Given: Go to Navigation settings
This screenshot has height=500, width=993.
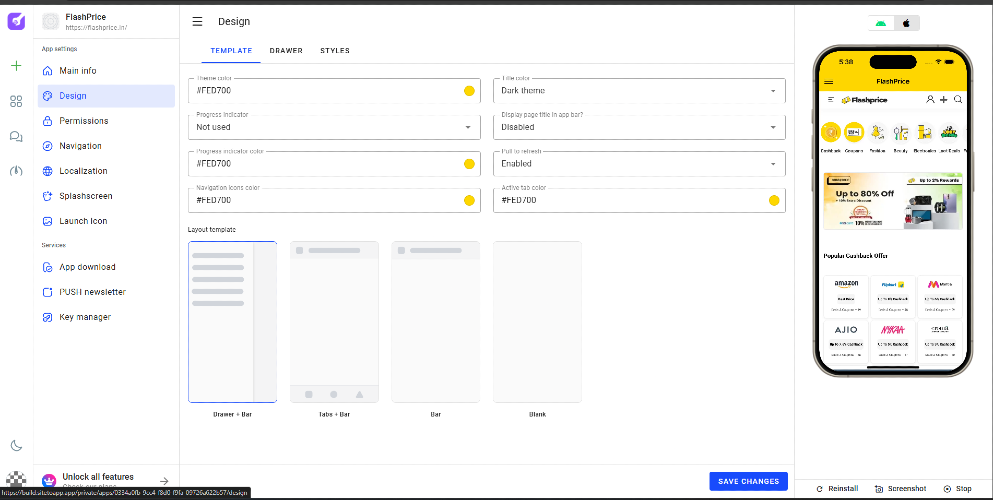Looking at the screenshot, I should (106, 146).
